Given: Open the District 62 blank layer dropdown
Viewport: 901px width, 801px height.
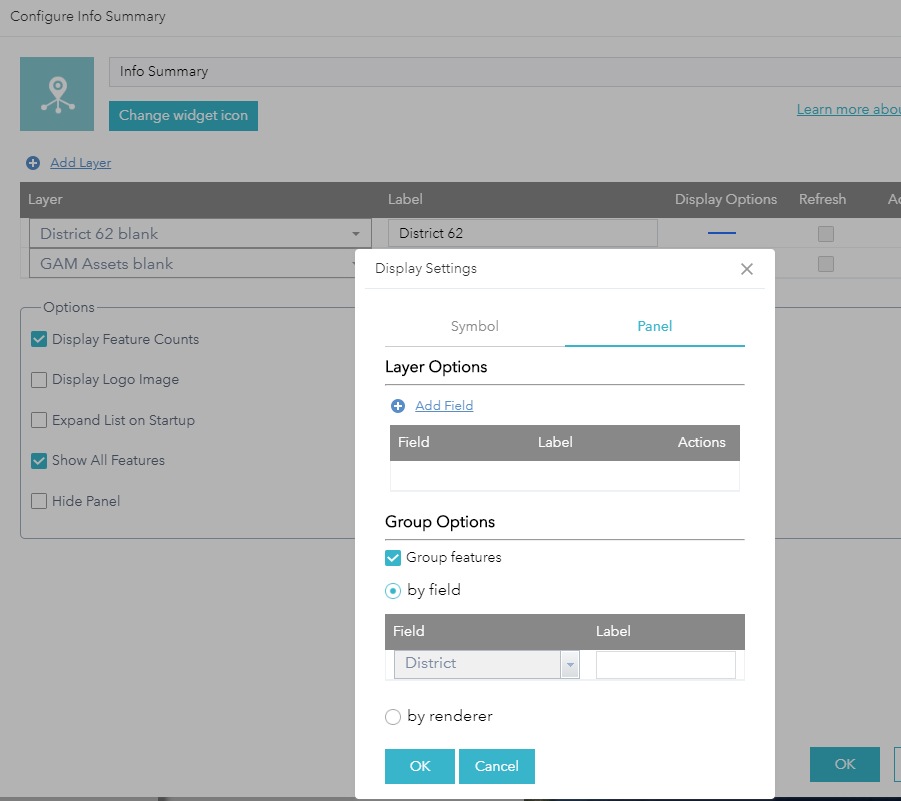Looking at the screenshot, I should 200,233.
